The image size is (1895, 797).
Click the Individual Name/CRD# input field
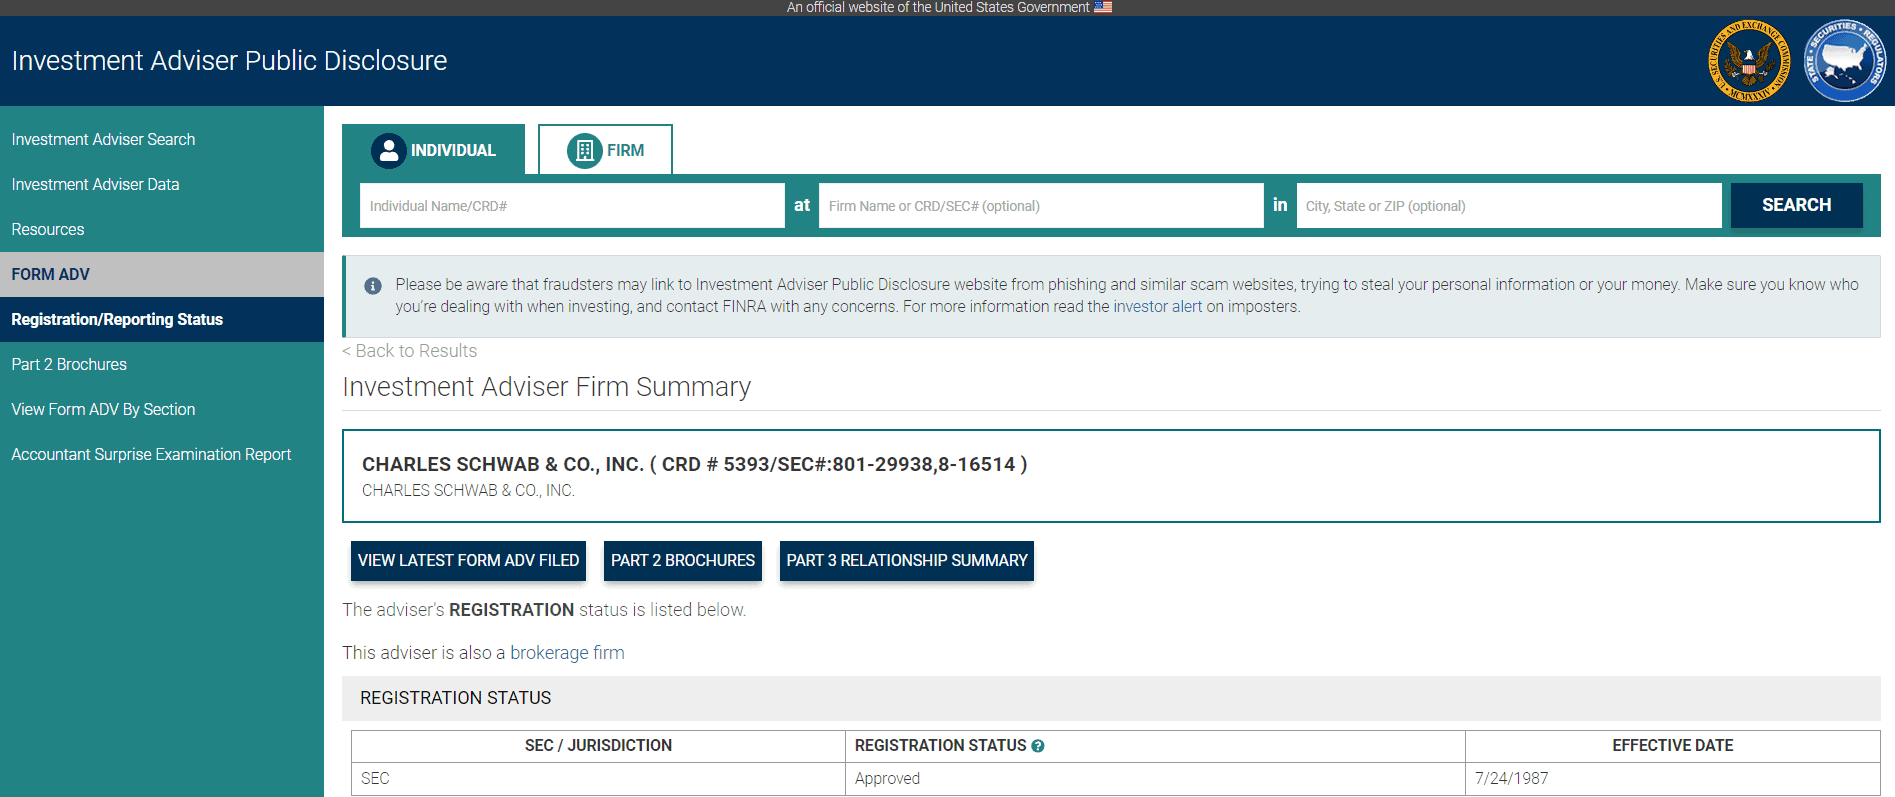pyautogui.click(x=572, y=205)
